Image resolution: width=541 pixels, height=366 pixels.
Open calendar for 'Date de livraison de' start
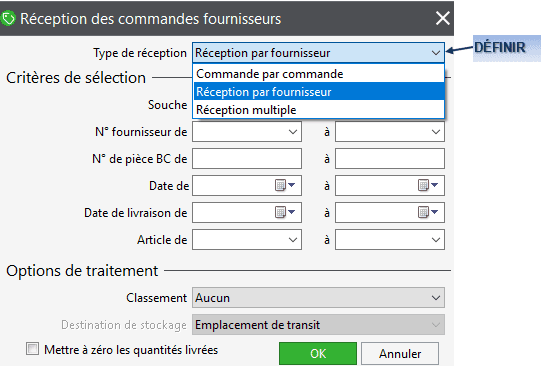pyautogui.click(x=285, y=212)
